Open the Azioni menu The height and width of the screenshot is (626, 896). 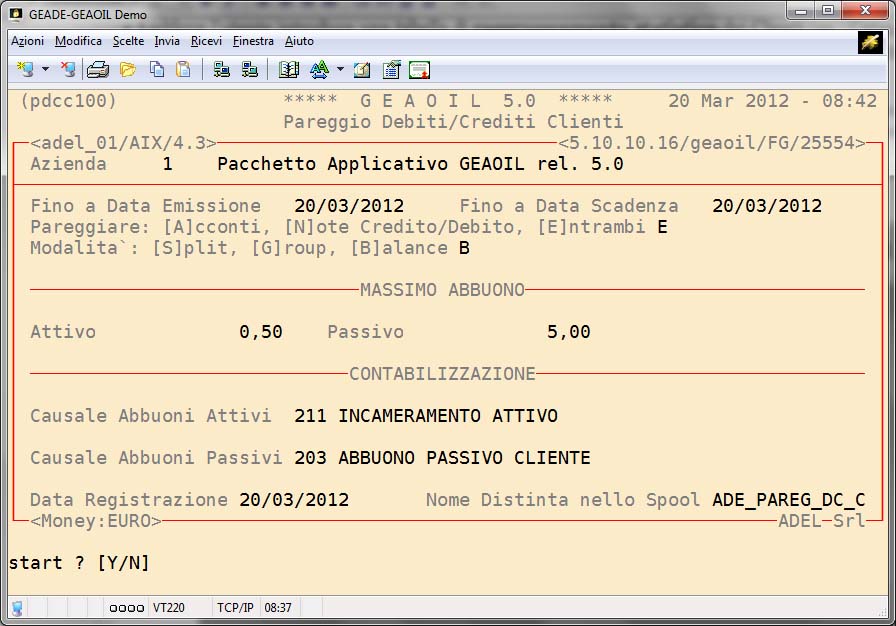27,41
